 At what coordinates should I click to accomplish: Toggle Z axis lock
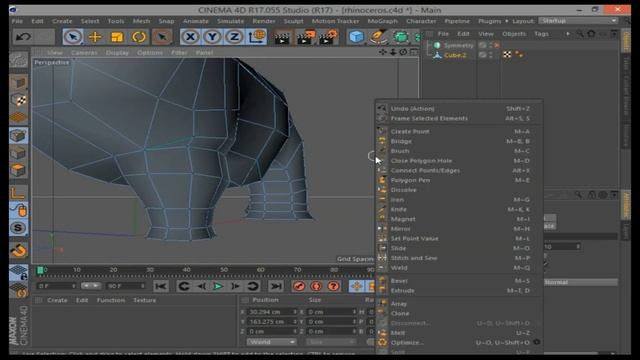[234, 37]
